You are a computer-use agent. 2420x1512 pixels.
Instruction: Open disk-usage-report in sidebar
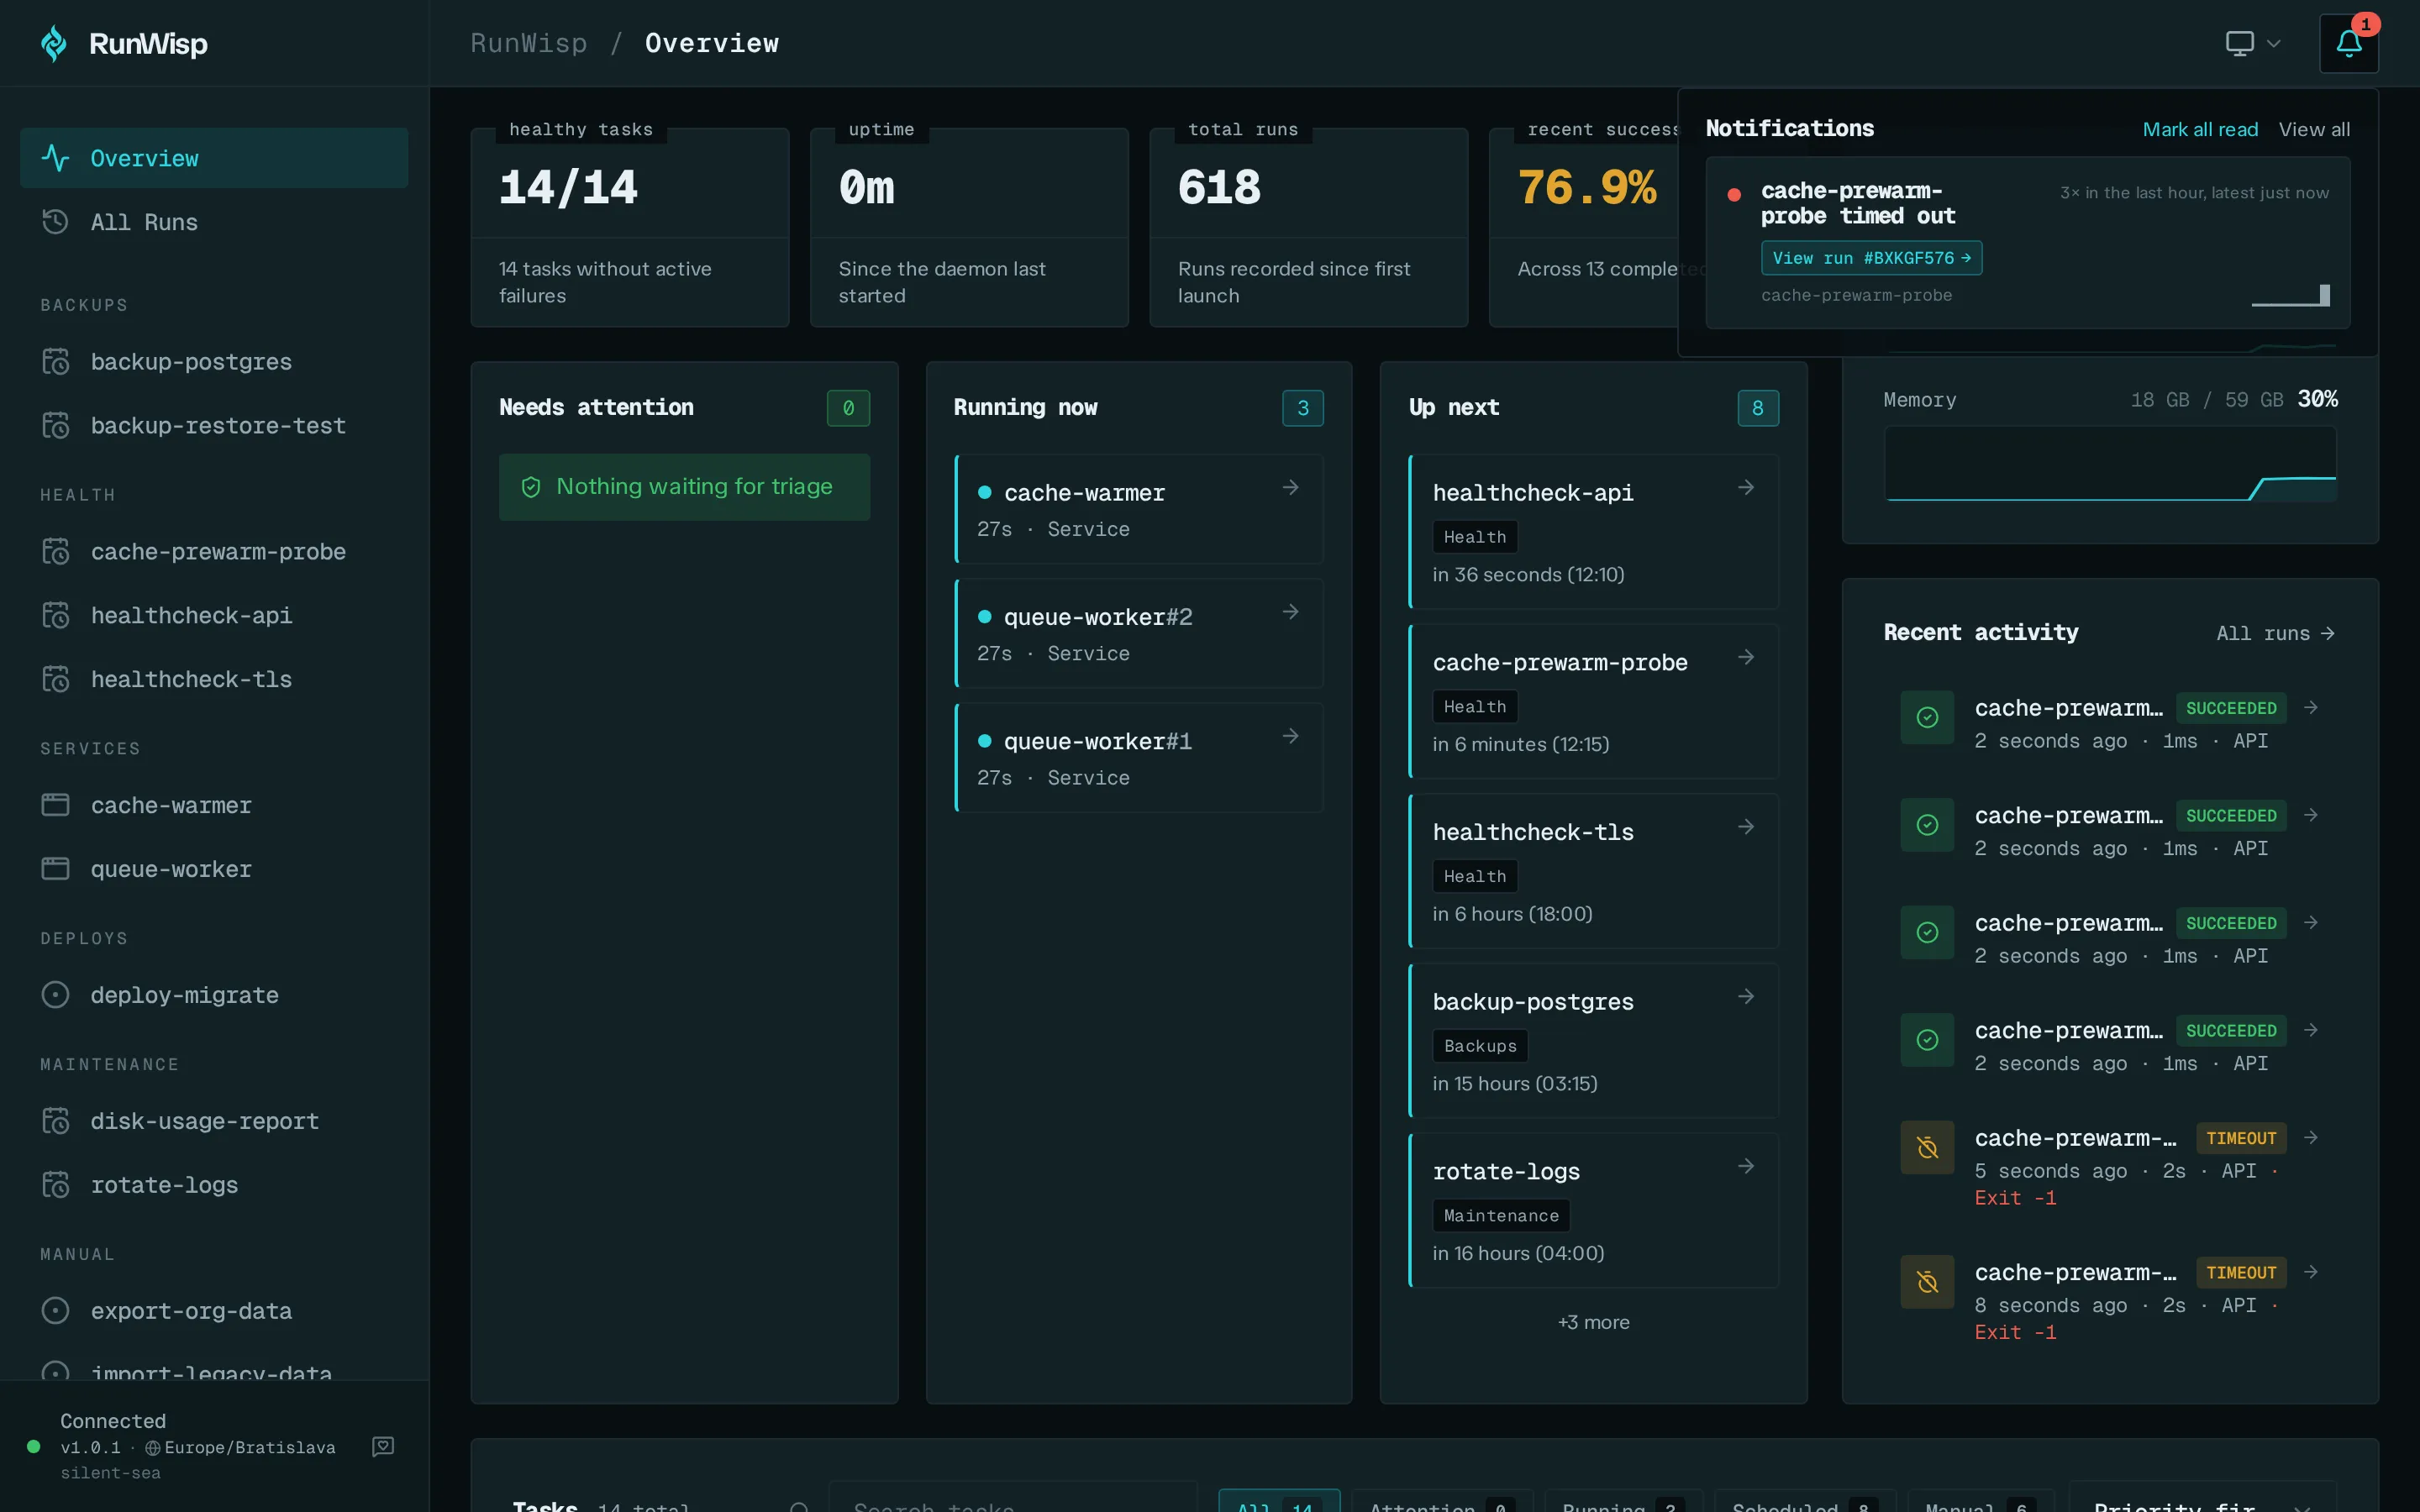pyautogui.click(x=214, y=1121)
